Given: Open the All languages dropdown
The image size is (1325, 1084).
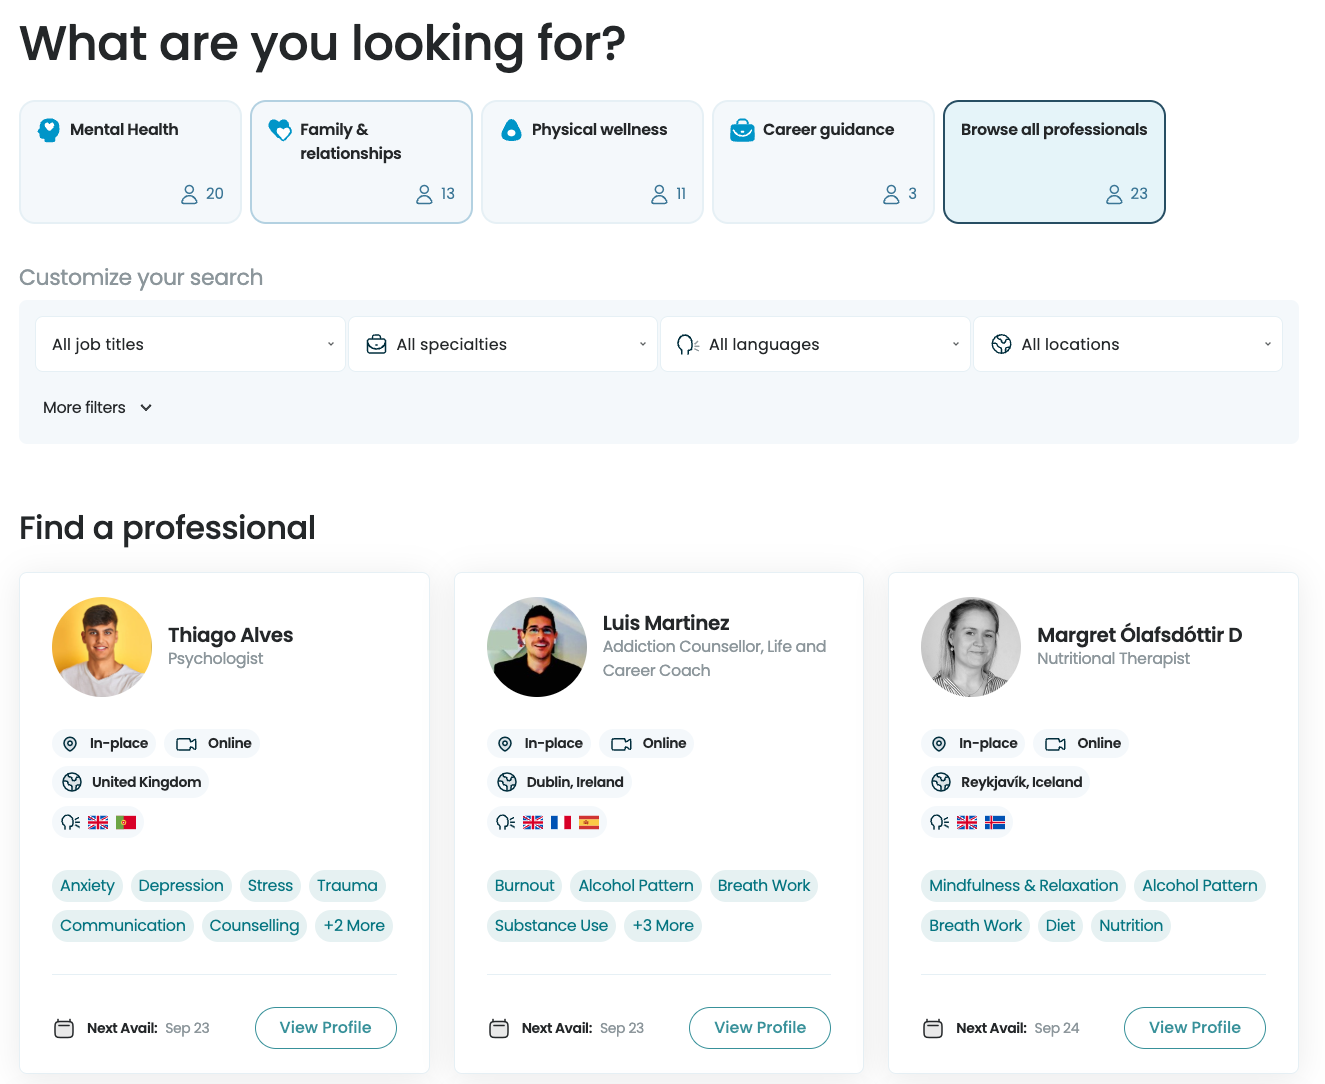Looking at the screenshot, I should [x=815, y=344].
